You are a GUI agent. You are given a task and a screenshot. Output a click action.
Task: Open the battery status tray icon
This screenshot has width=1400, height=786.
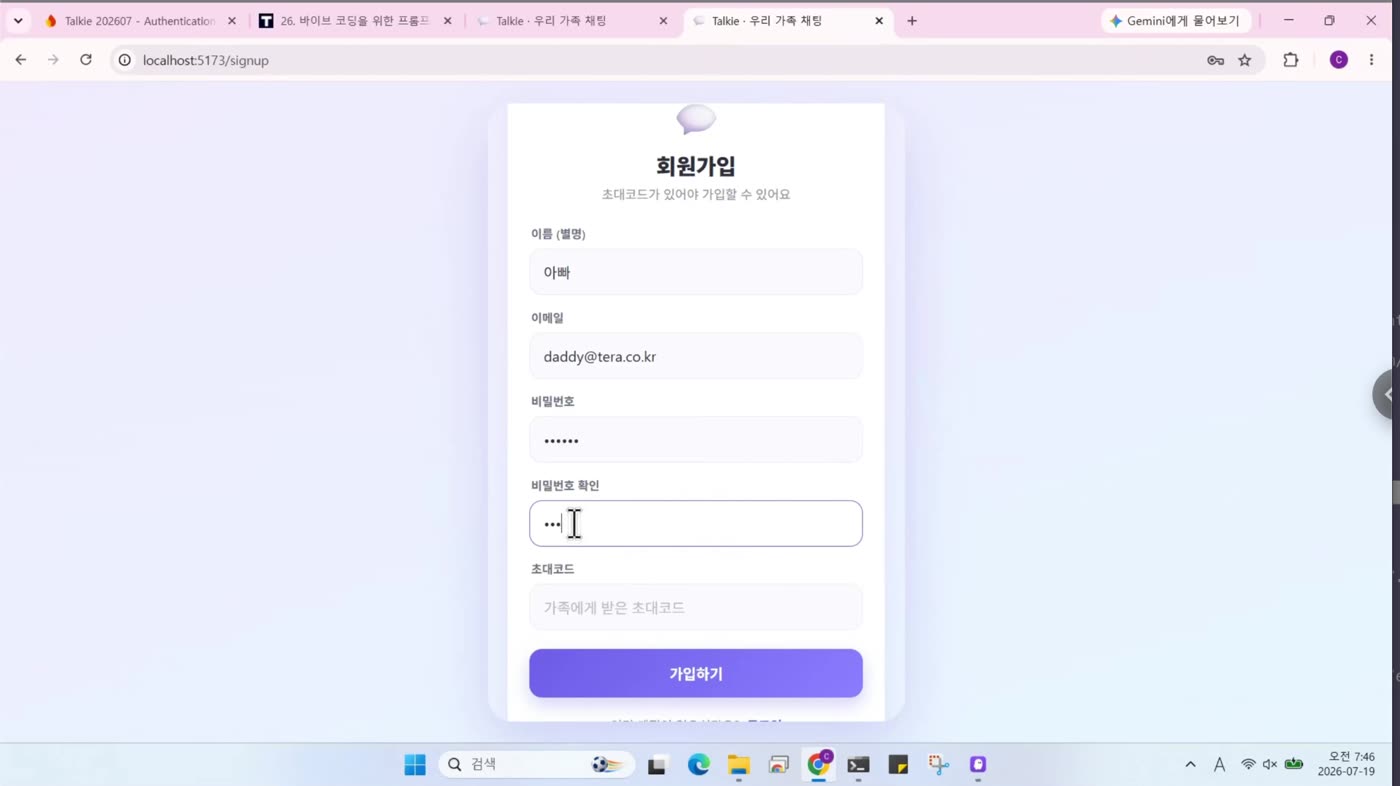[1294, 765]
